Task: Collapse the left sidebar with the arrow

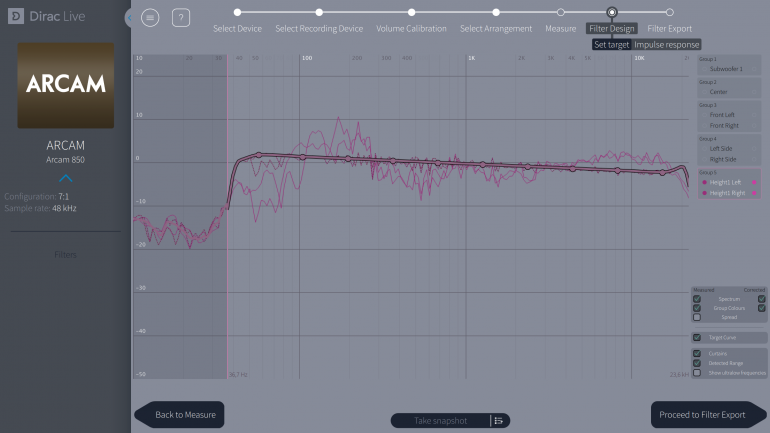Action: point(129,18)
